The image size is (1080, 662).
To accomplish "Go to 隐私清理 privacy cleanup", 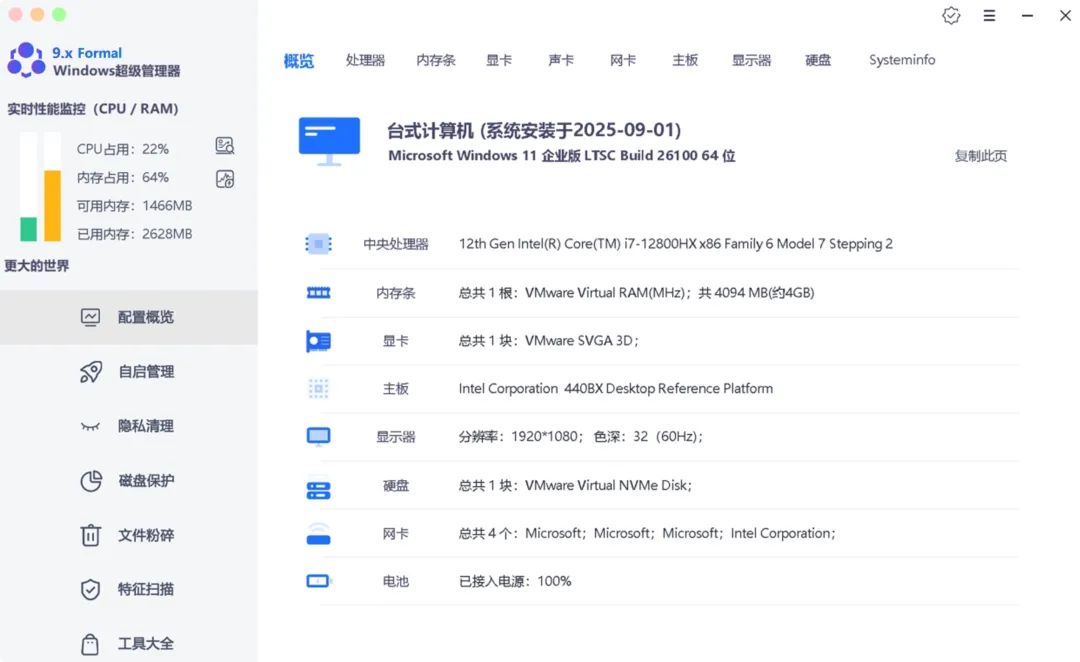I will tap(129, 426).
